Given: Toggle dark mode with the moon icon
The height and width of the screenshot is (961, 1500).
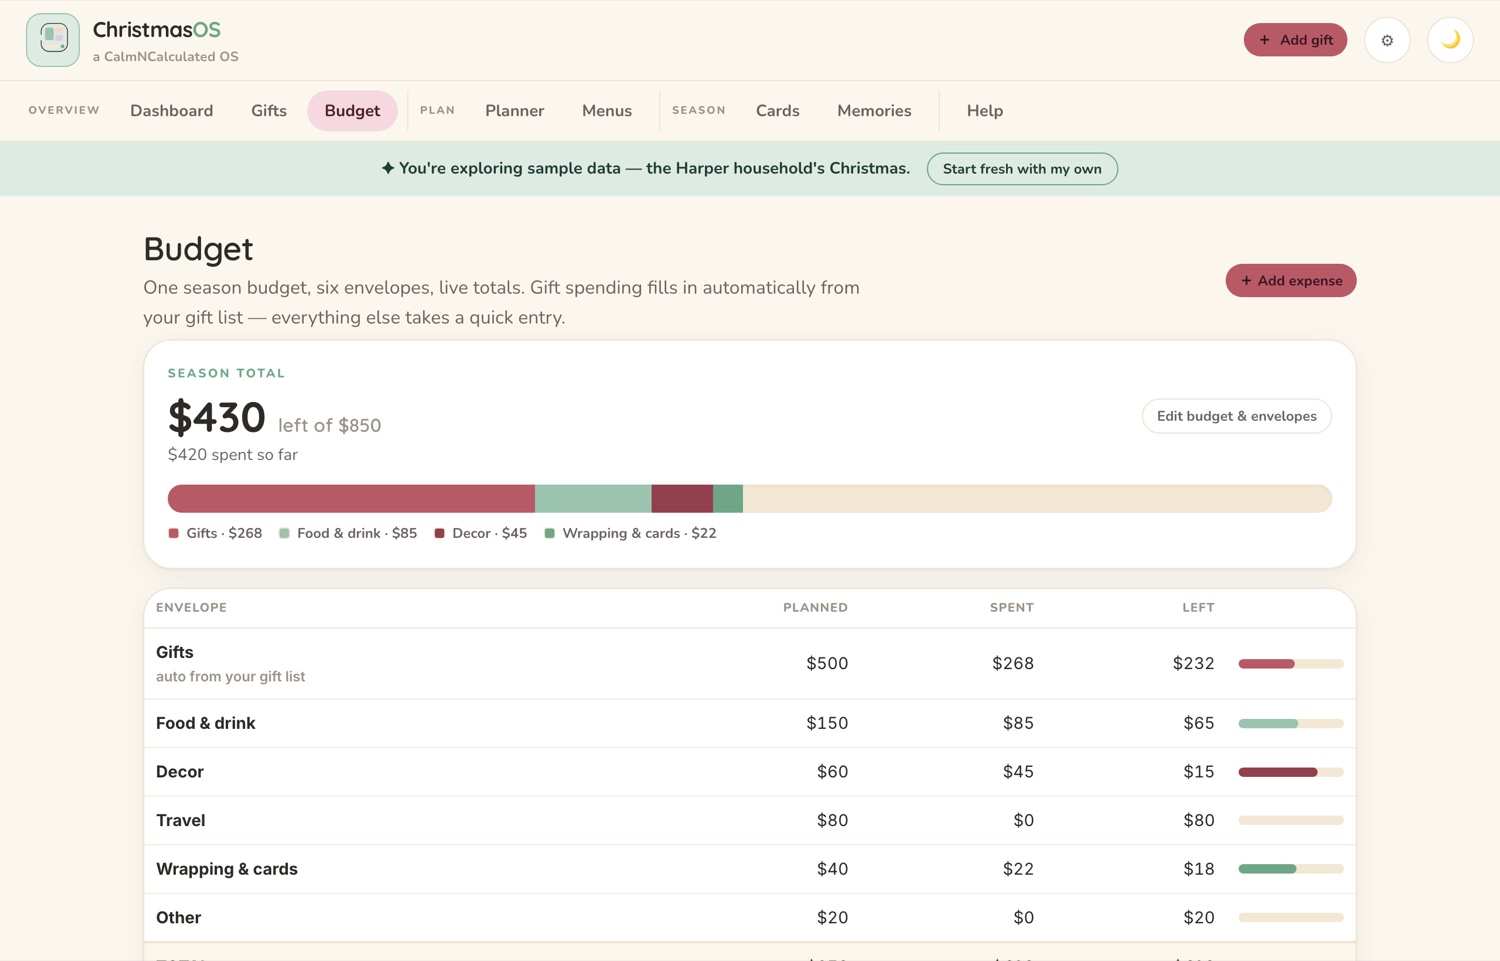Looking at the screenshot, I should (x=1450, y=40).
